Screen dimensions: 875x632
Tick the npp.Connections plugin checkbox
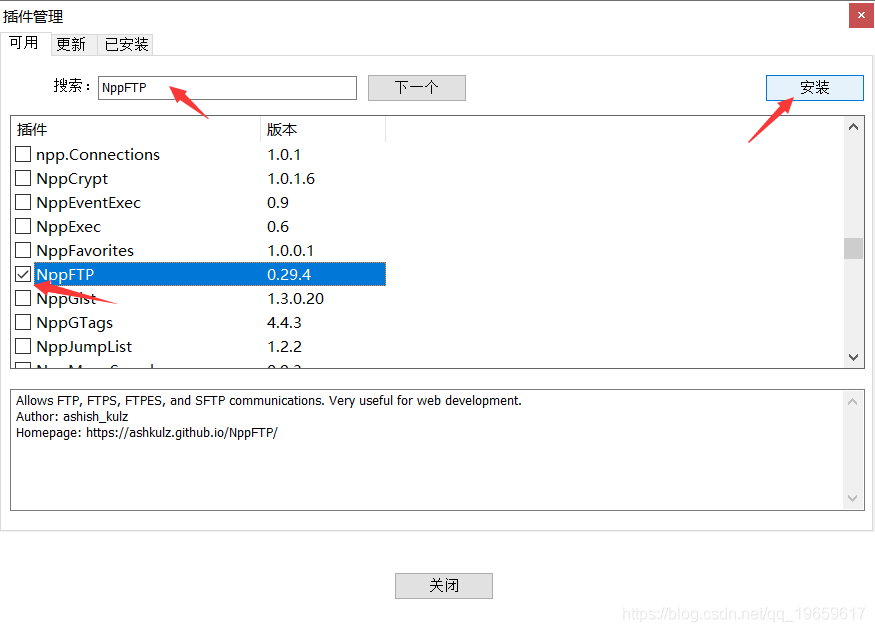click(23, 154)
